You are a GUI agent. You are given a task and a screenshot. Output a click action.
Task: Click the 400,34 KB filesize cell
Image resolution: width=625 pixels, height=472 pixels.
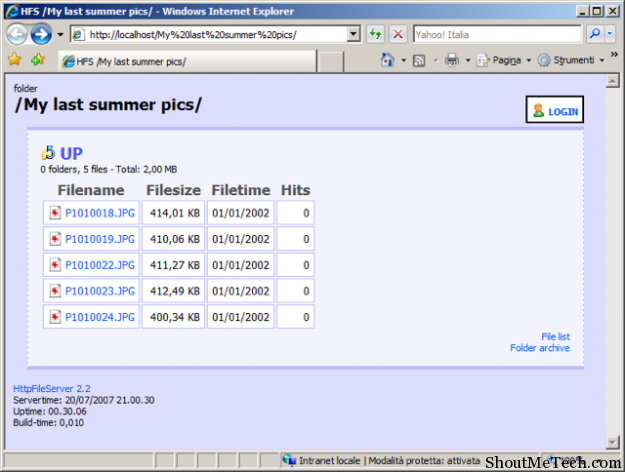pos(173,317)
